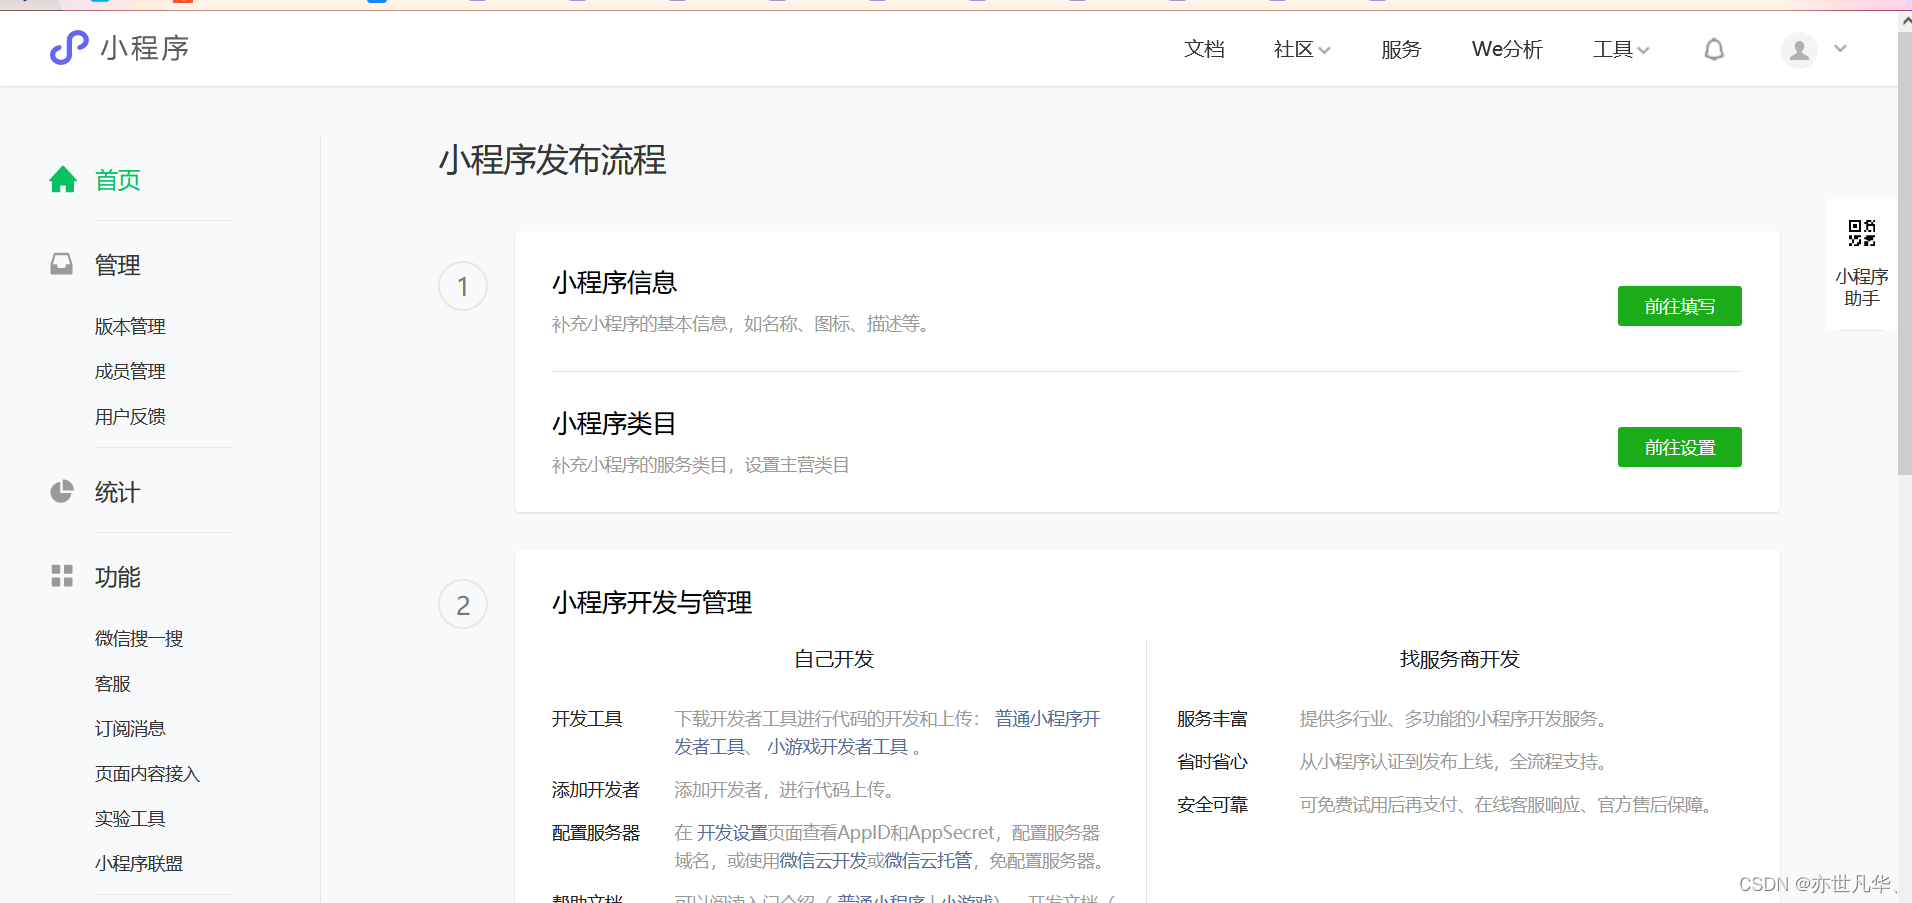Click the 小程序信息 heading
This screenshot has width=1912, height=903.
614,283
